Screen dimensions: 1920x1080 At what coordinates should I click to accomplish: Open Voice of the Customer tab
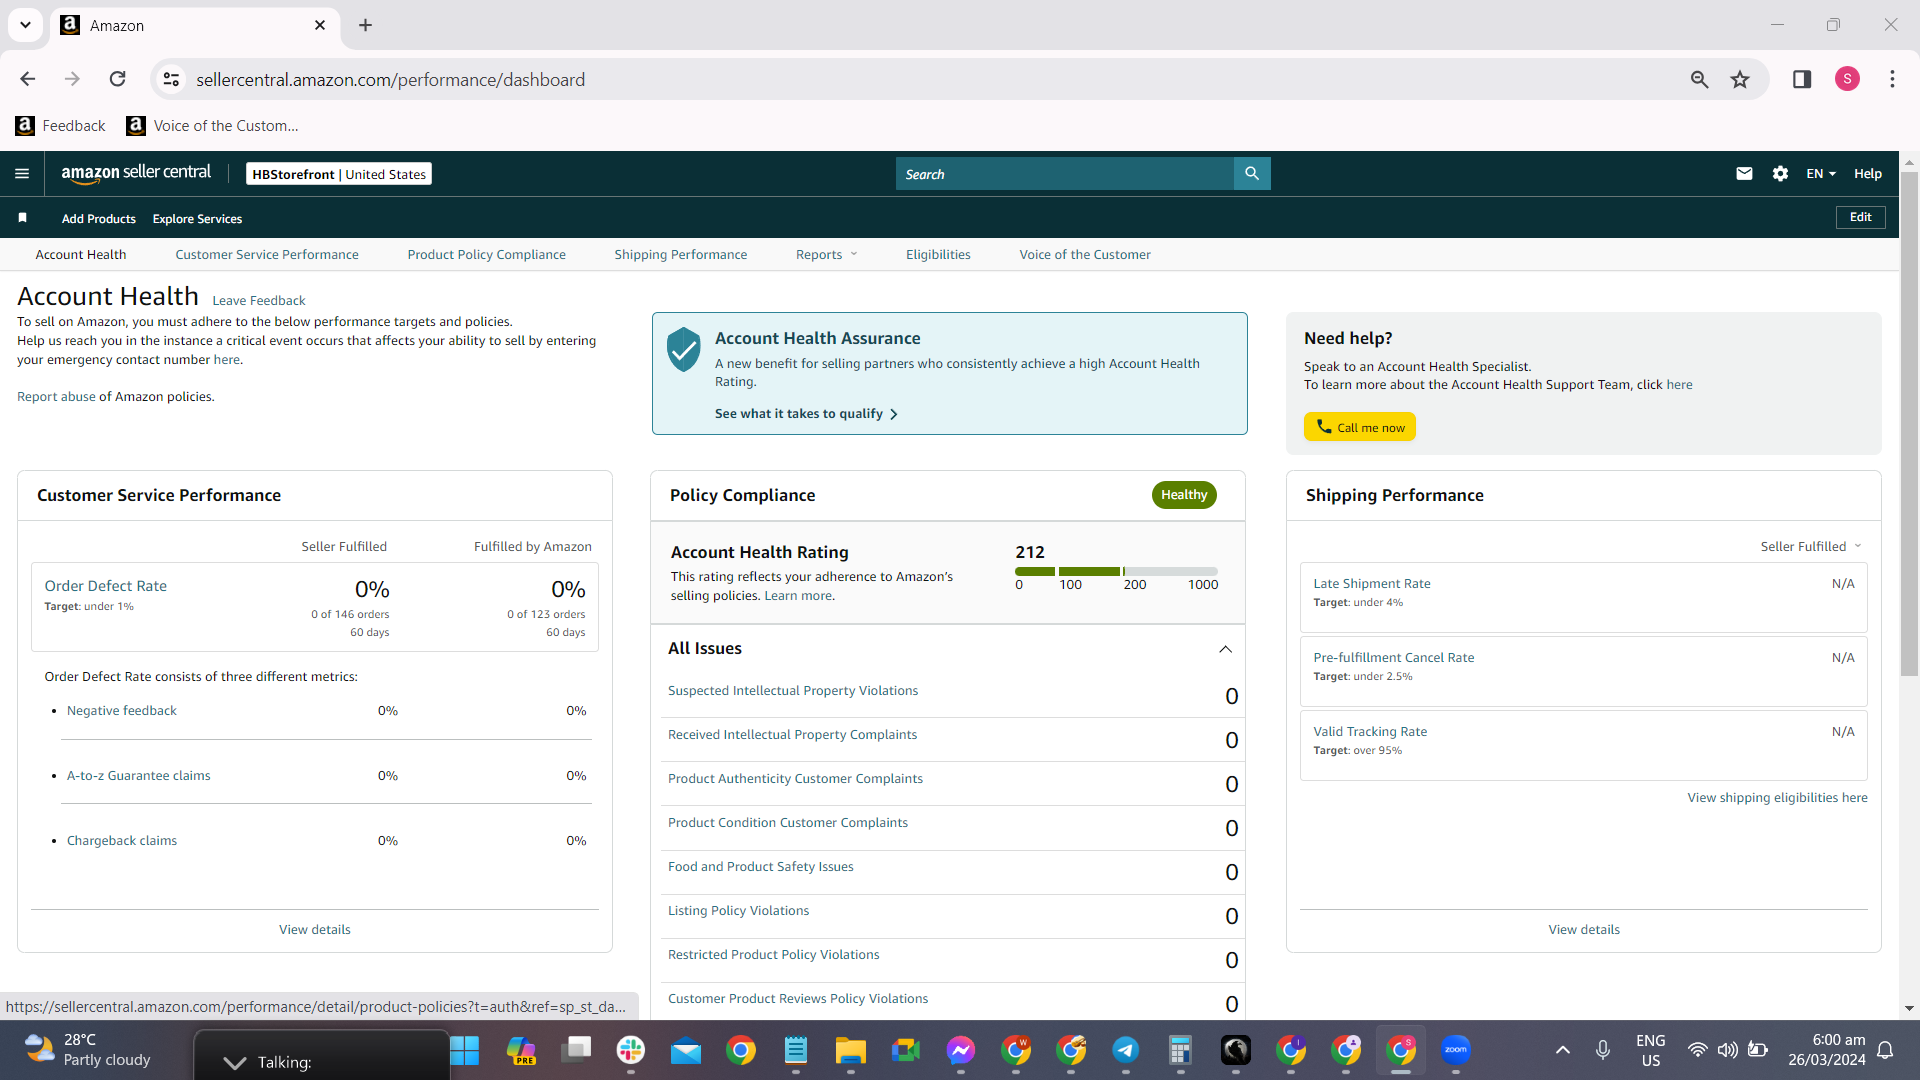tap(1085, 255)
